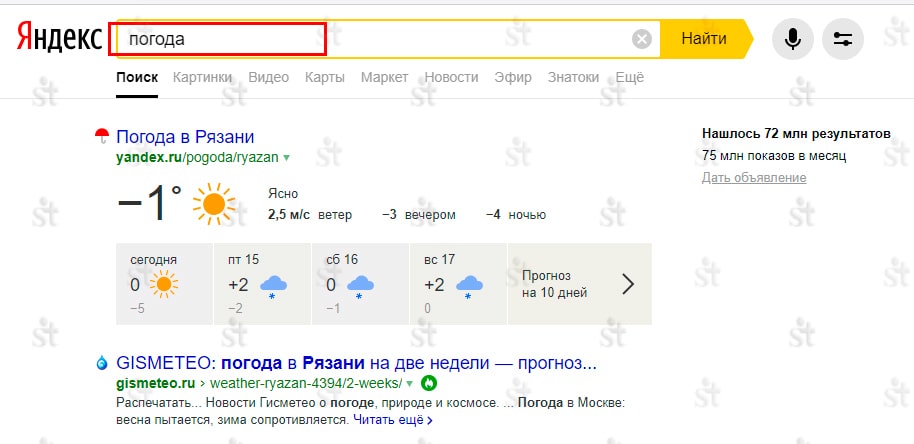Click the −3 вечером forecast text
The width and height of the screenshot is (914, 444).
[419, 214]
